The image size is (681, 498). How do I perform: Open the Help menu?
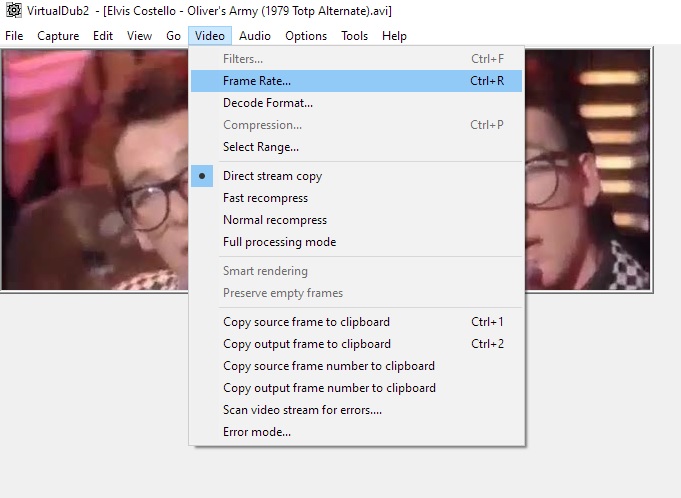point(394,36)
